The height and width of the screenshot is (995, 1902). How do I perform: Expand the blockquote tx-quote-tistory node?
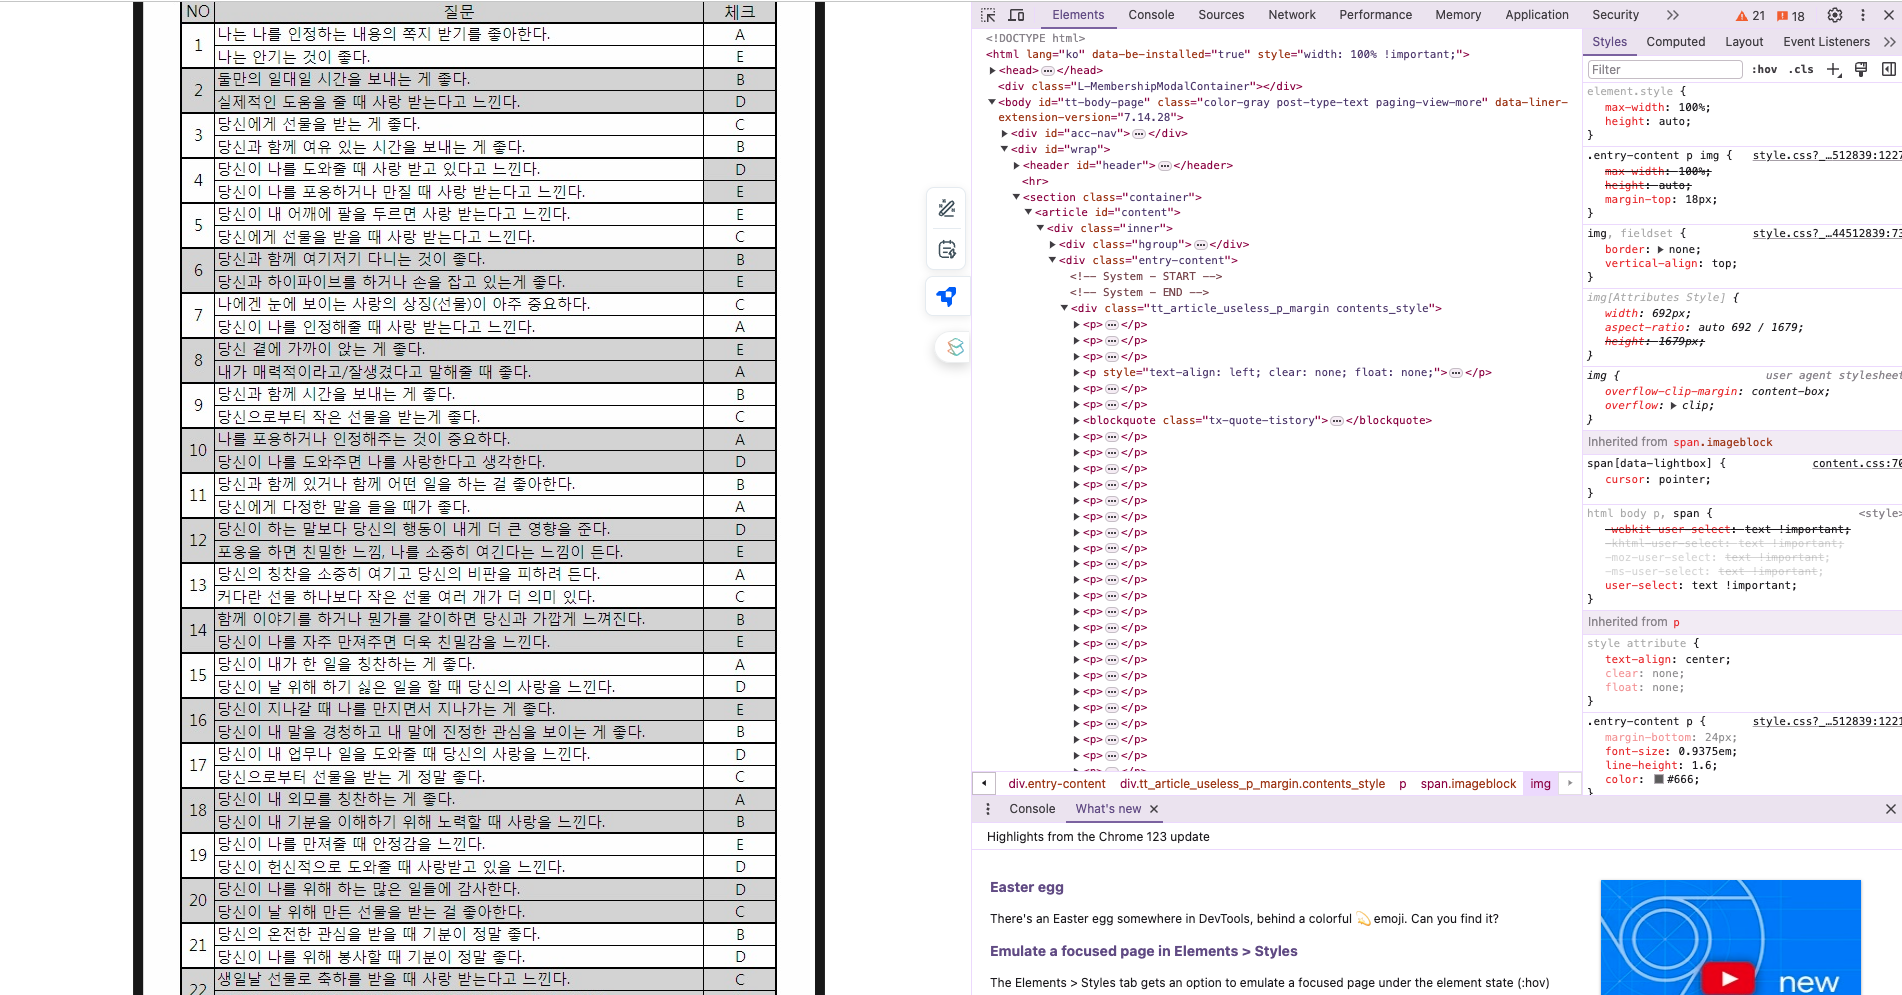click(x=1076, y=421)
